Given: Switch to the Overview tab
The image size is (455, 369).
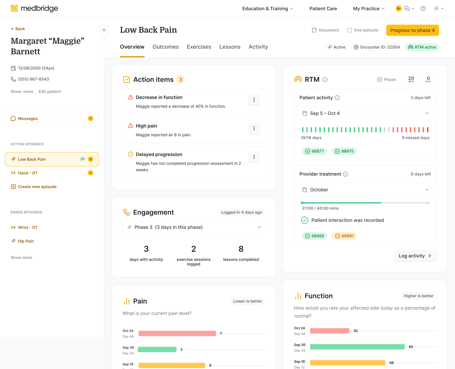Looking at the screenshot, I should (x=132, y=47).
